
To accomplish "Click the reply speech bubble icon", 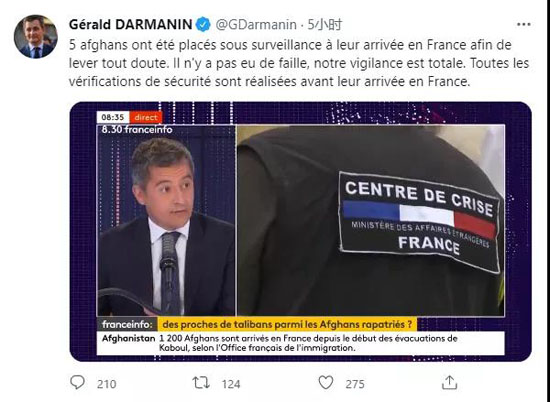I will (77, 382).
